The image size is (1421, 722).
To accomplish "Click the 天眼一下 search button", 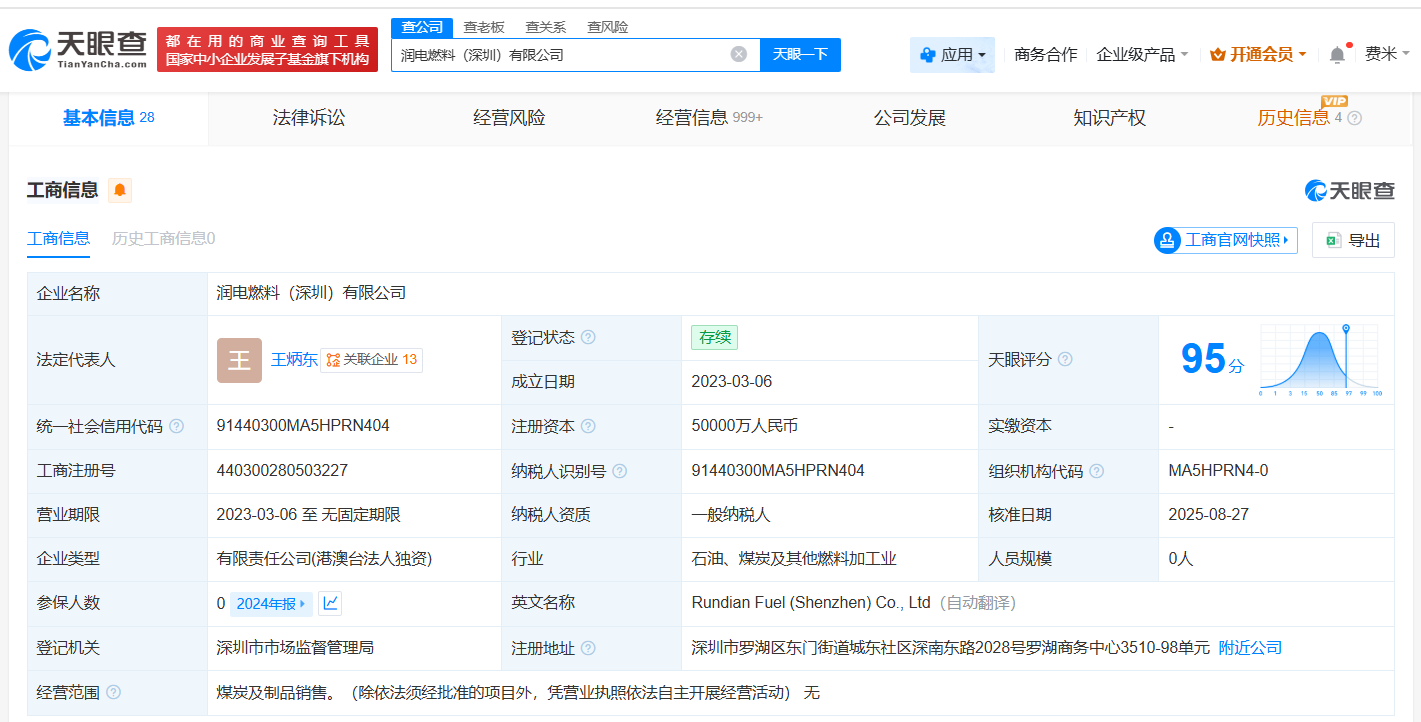I will pyautogui.click(x=800, y=54).
